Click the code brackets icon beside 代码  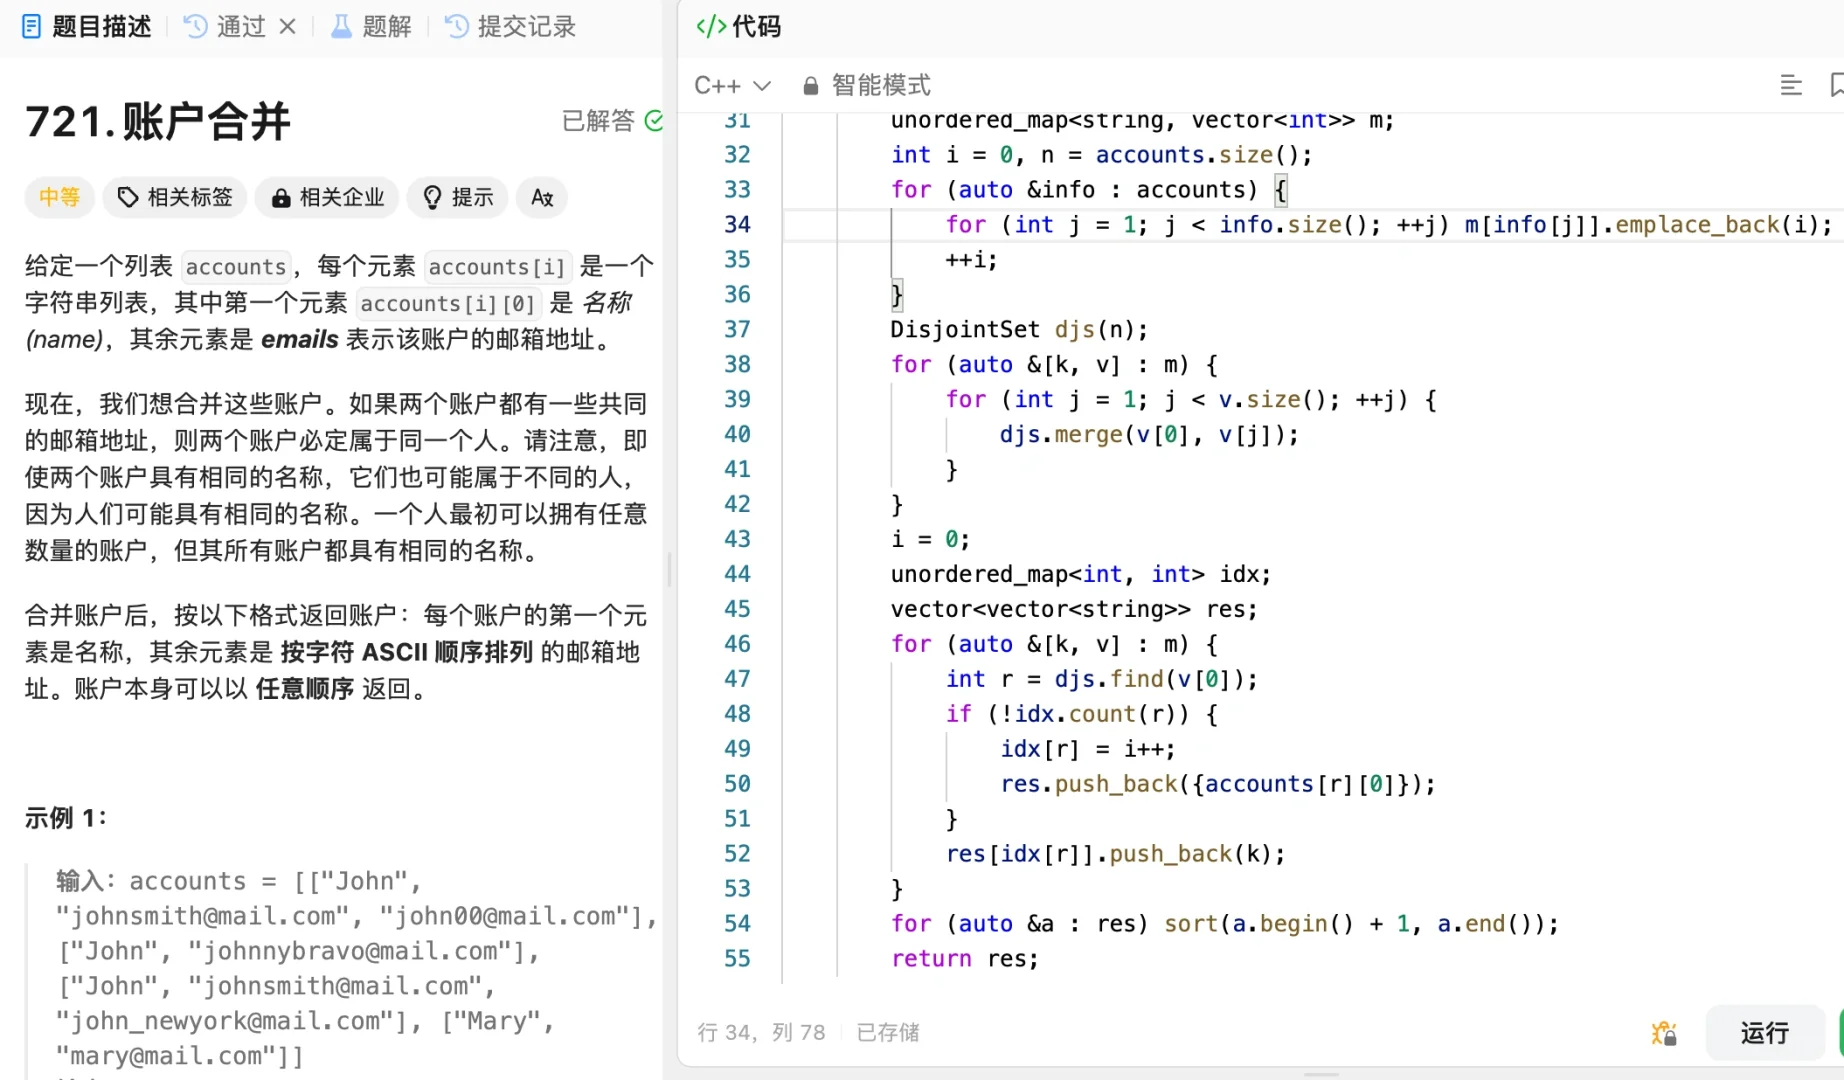coord(711,27)
